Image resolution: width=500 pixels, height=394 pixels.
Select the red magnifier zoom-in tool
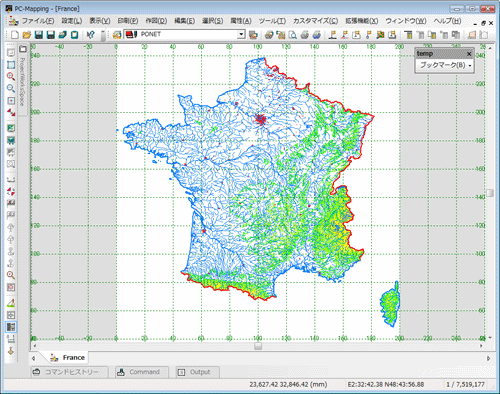pos(11,76)
